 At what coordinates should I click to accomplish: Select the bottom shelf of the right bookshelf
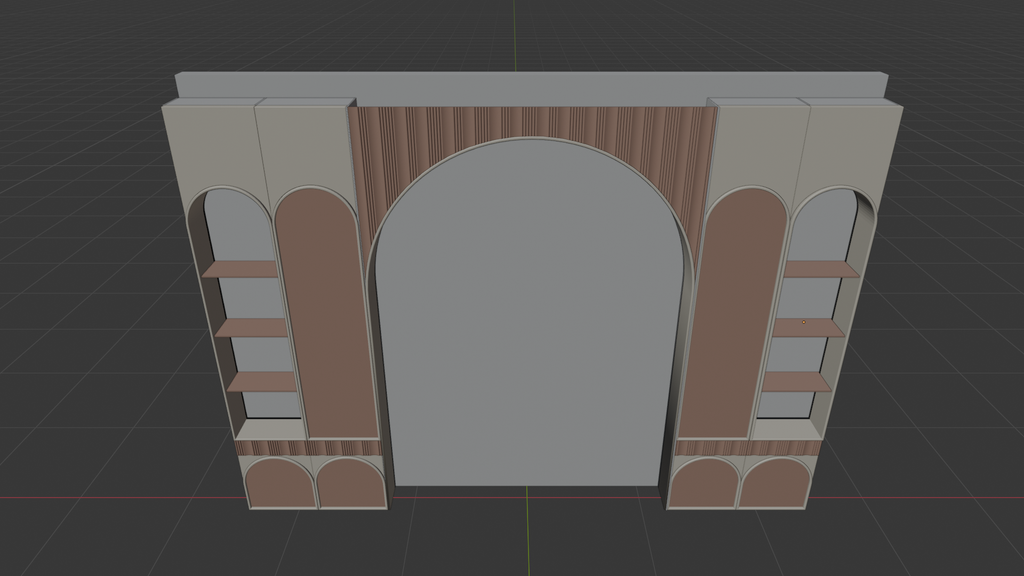(796, 381)
